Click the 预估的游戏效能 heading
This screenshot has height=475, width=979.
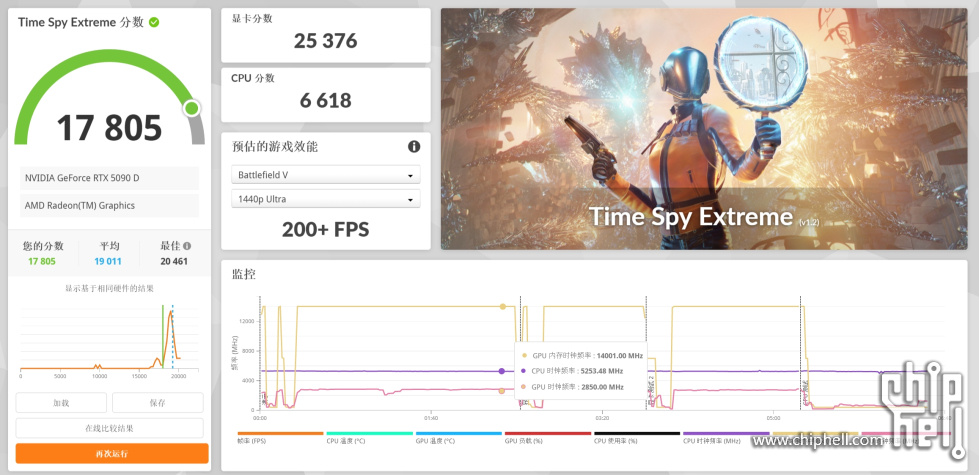point(275,147)
